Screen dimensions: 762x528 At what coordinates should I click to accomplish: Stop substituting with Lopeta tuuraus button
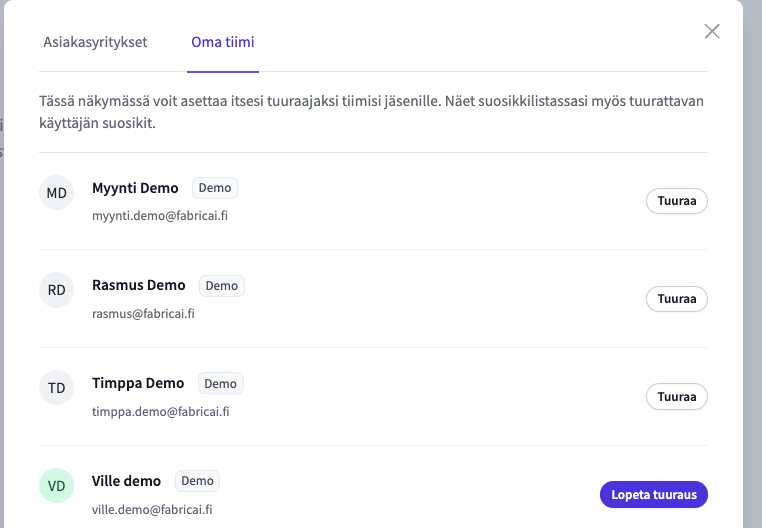(x=654, y=494)
